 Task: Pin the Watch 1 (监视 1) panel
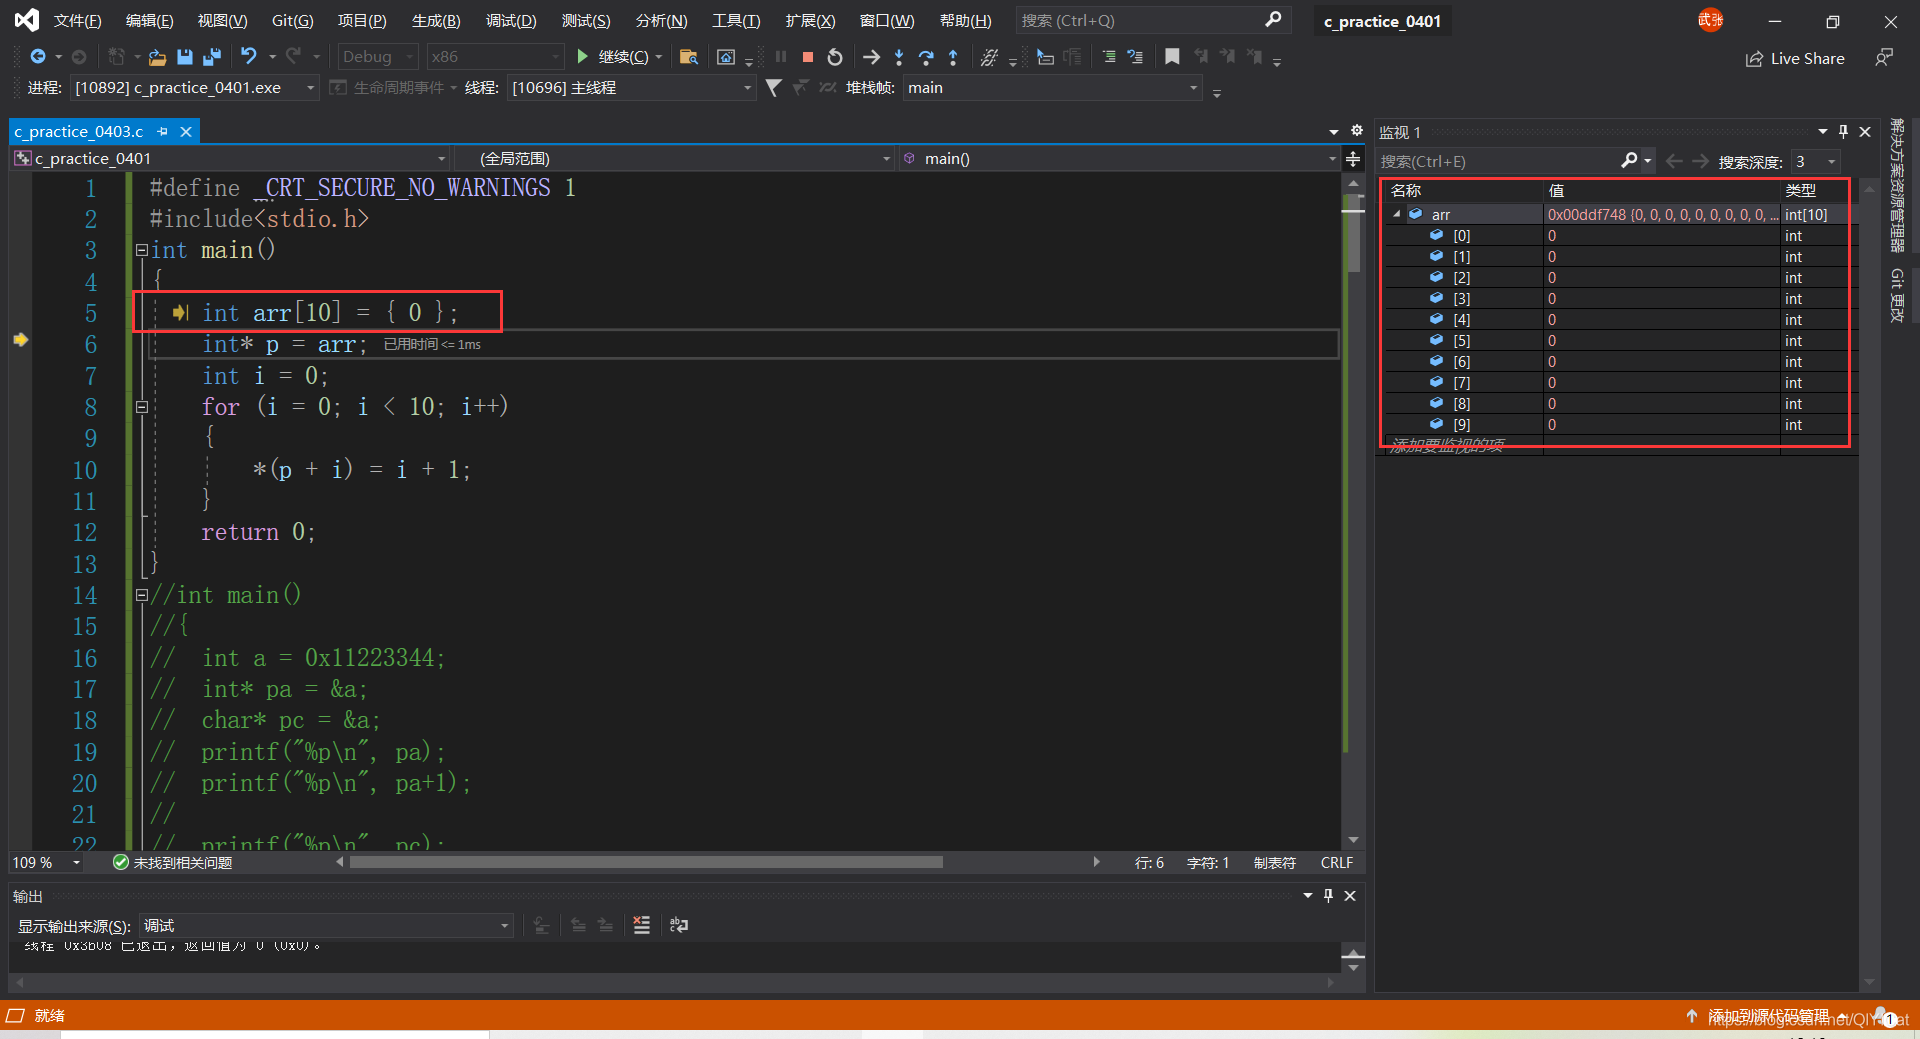pos(1843,132)
